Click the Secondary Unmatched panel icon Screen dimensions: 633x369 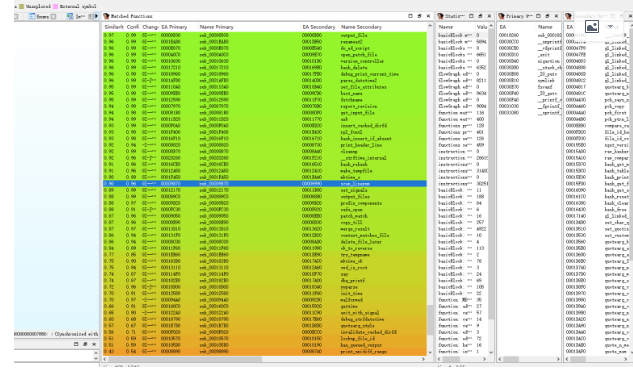568,16
